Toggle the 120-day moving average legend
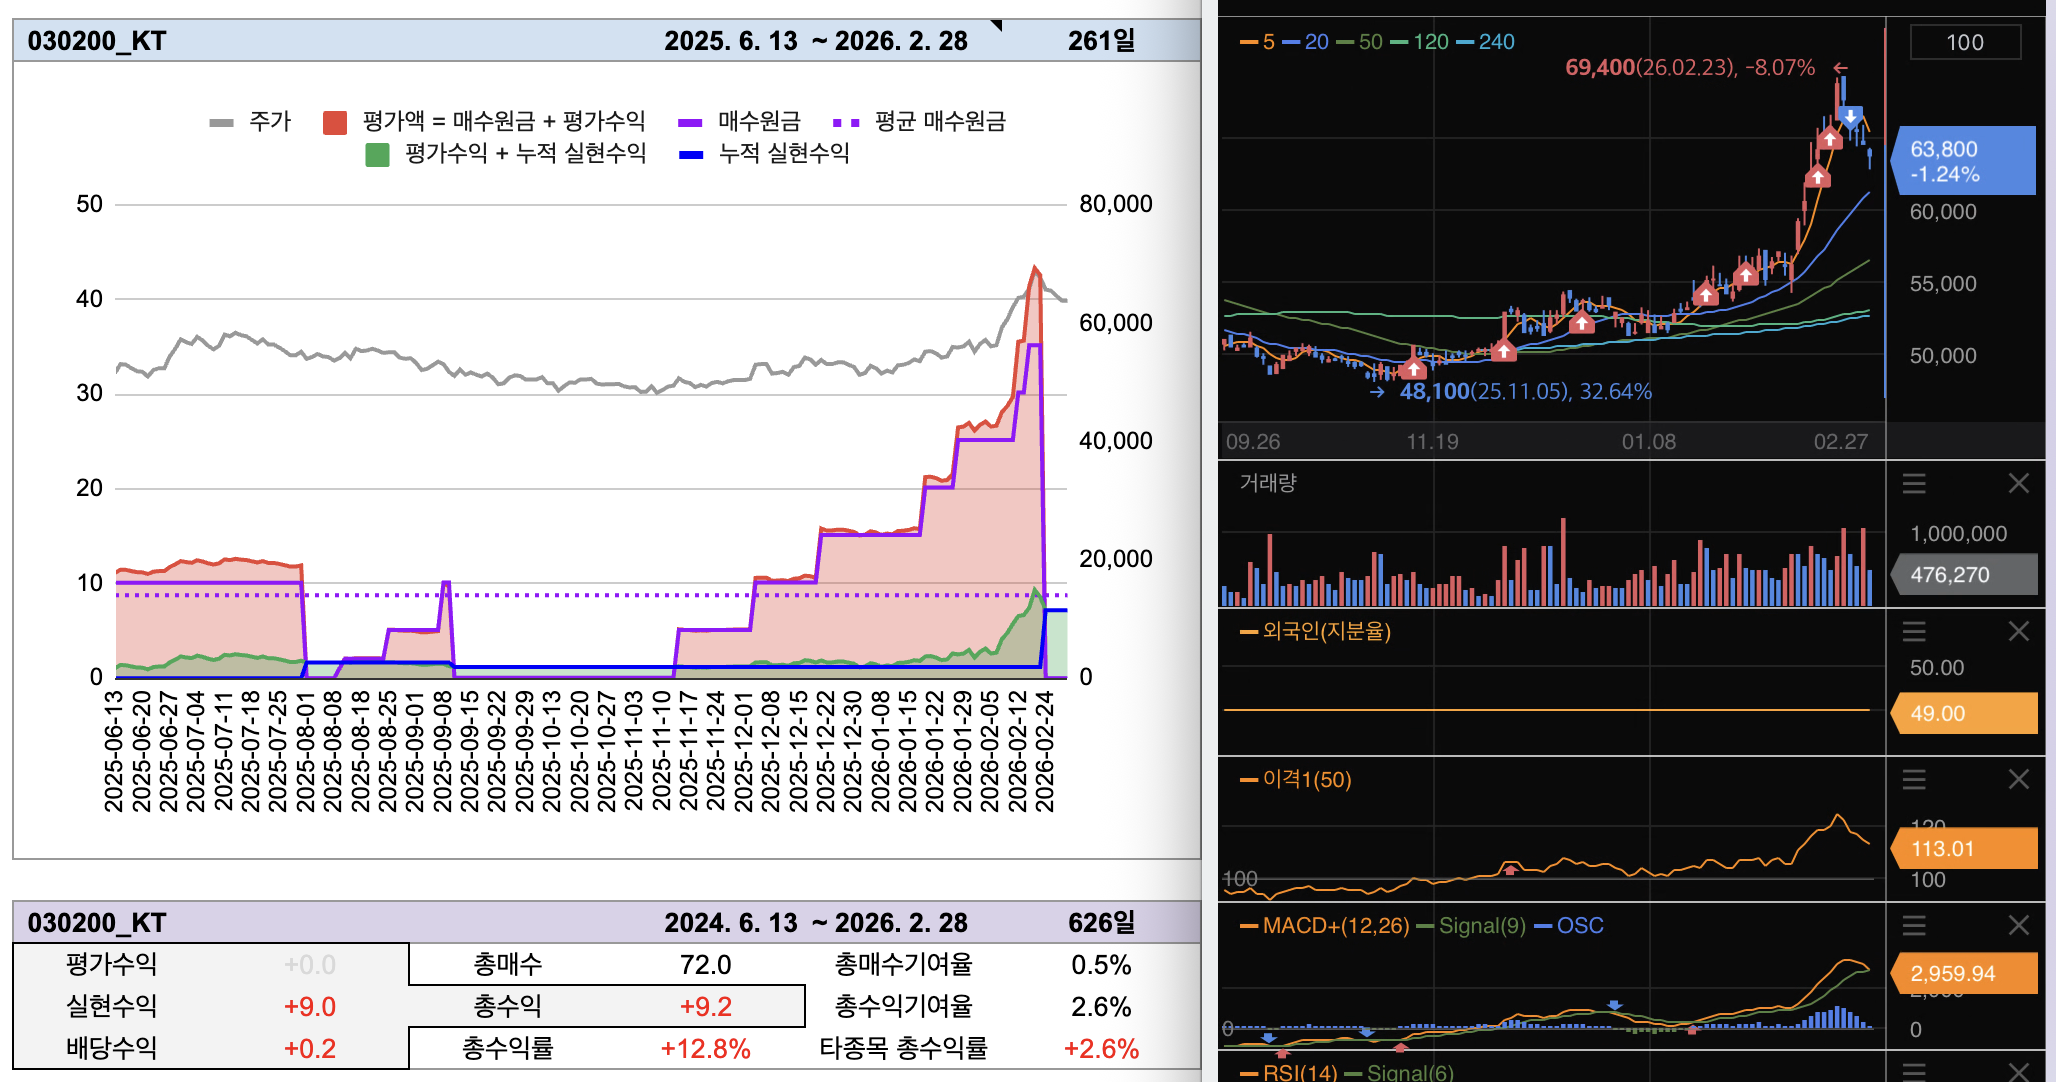The height and width of the screenshot is (1082, 2056). (1420, 42)
